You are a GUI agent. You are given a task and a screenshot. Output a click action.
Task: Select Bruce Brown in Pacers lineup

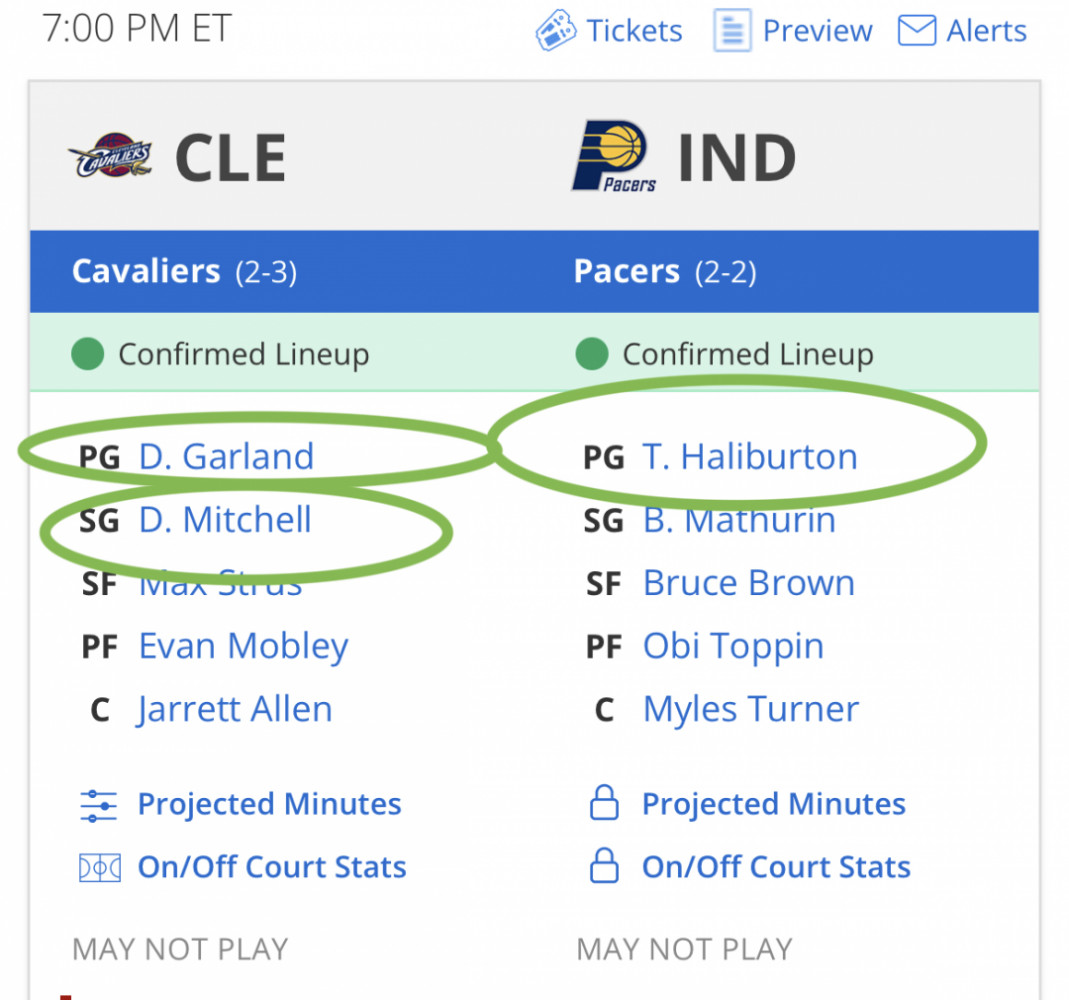pyautogui.click(x=749, y=583)
